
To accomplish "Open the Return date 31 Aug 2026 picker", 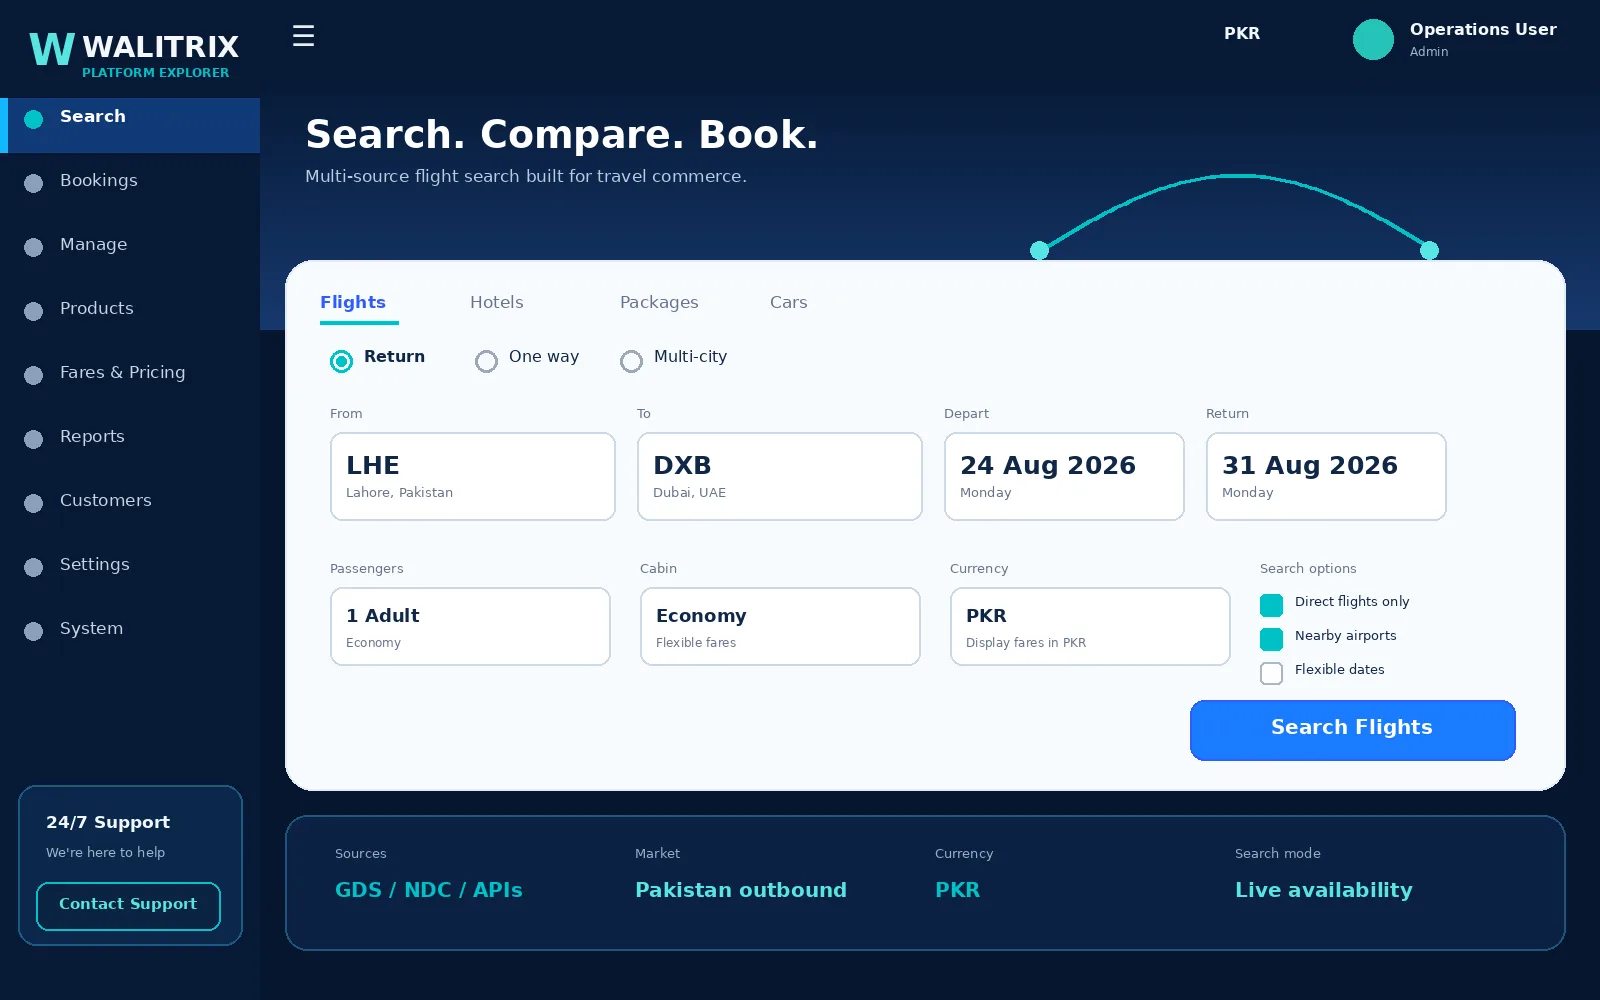I will tap(1326, 476).
